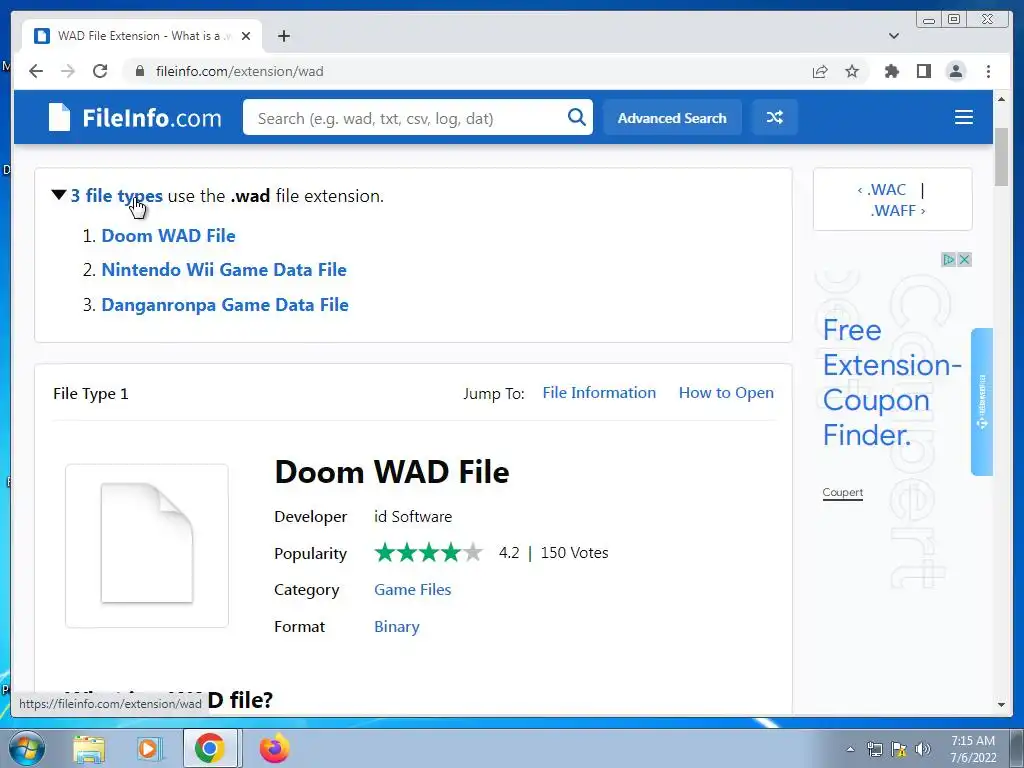Jump to How to Open section

(x=726, y=392)
